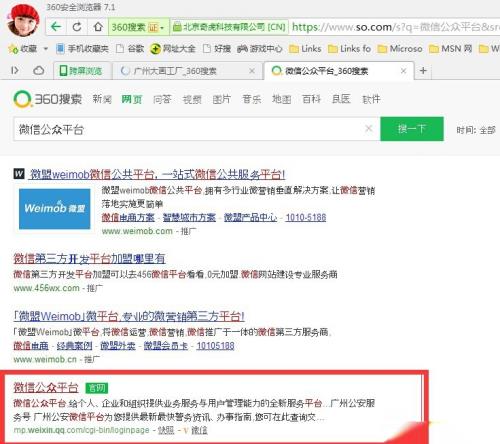This screenshot has height=444, width=500.
Task: Open the 时间: 全部 time filter
Action: coord(476,130)
